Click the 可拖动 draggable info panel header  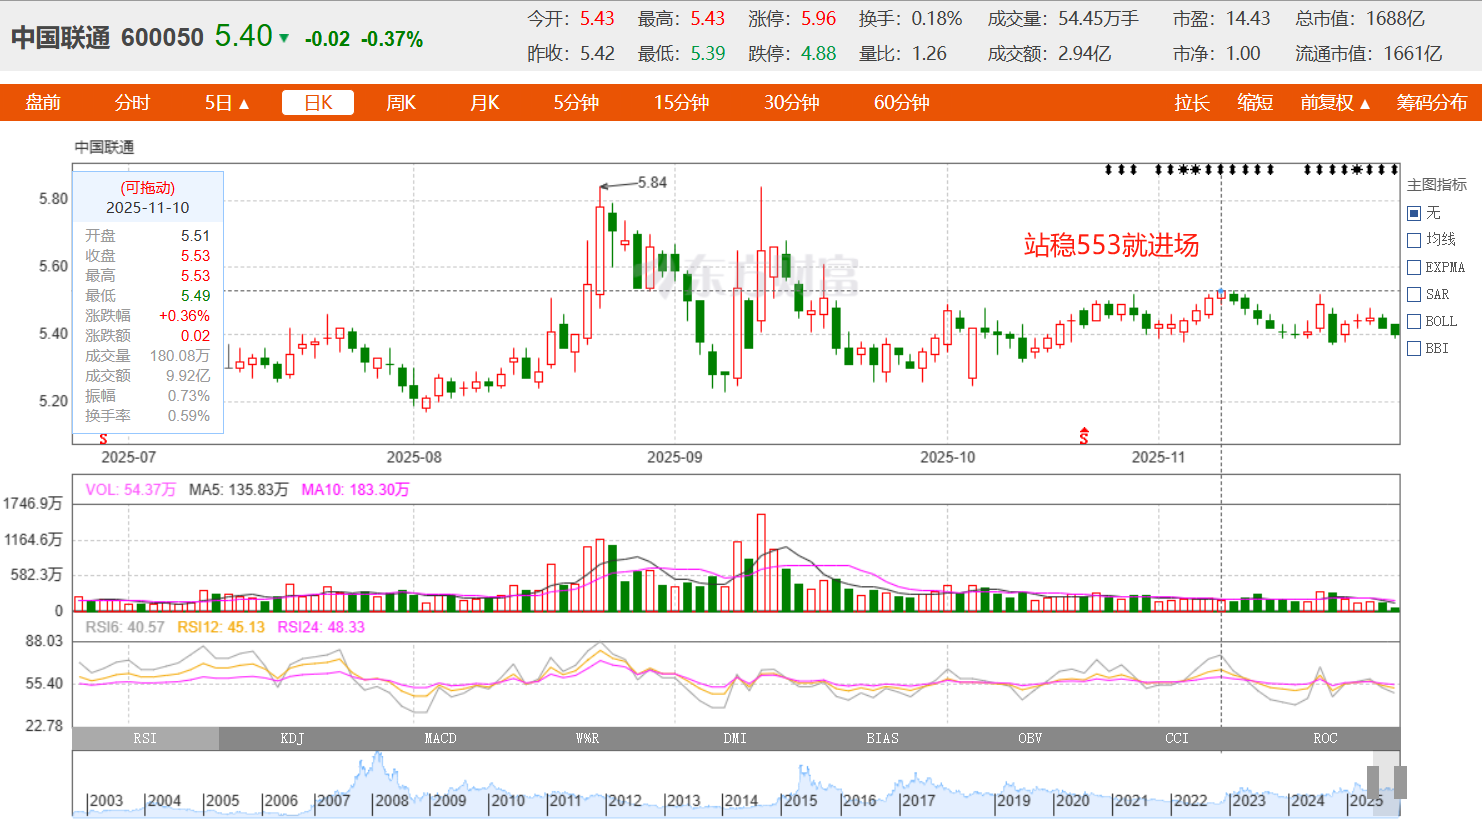click(148, 188)
